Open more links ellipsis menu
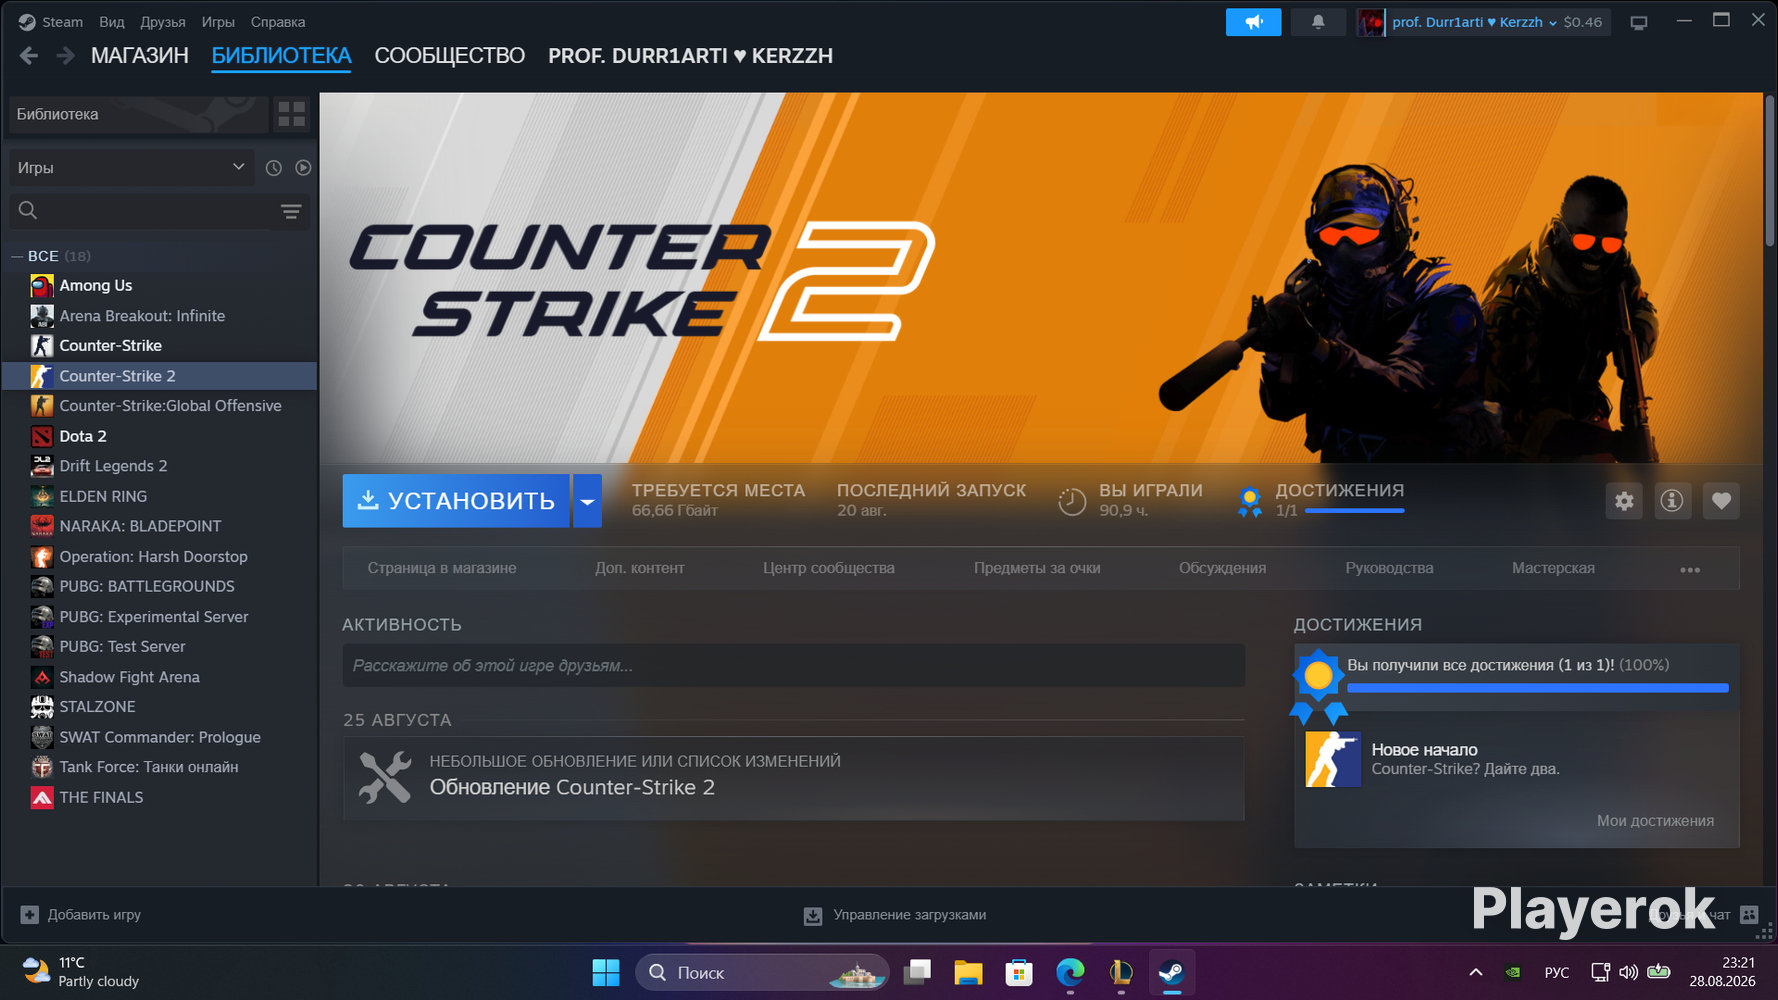 tap(1690, 569)
